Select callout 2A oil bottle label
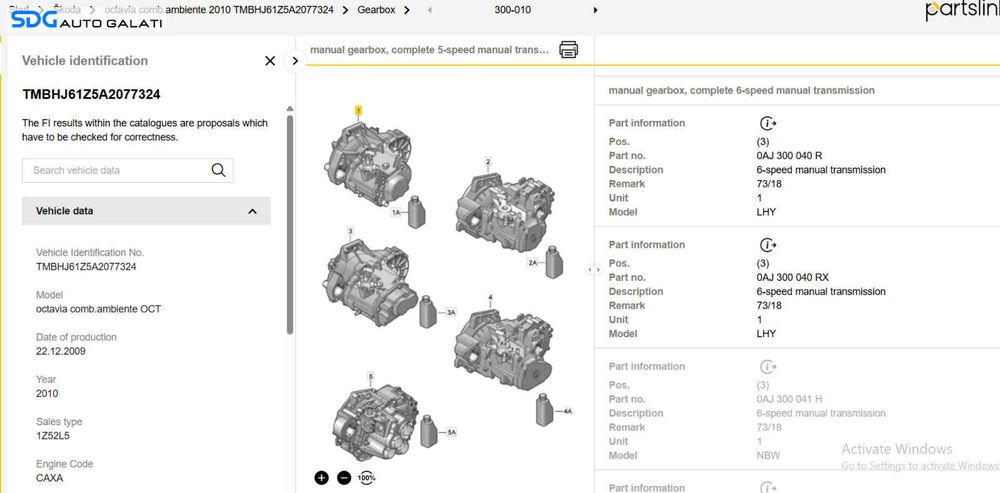1000x493 pixels. coord(533,262)
